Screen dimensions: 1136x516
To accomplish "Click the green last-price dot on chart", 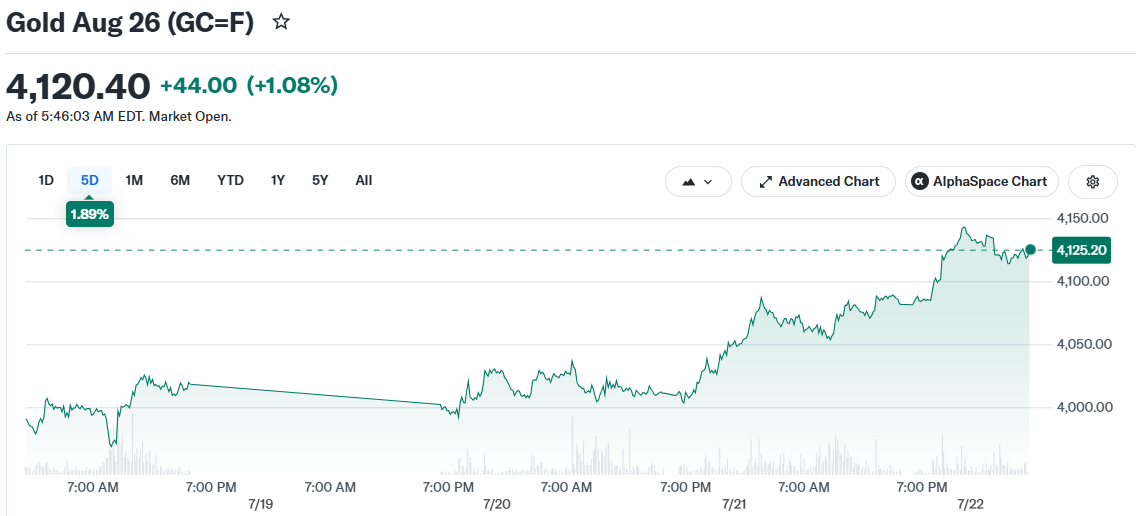I will coord(1030,249).
